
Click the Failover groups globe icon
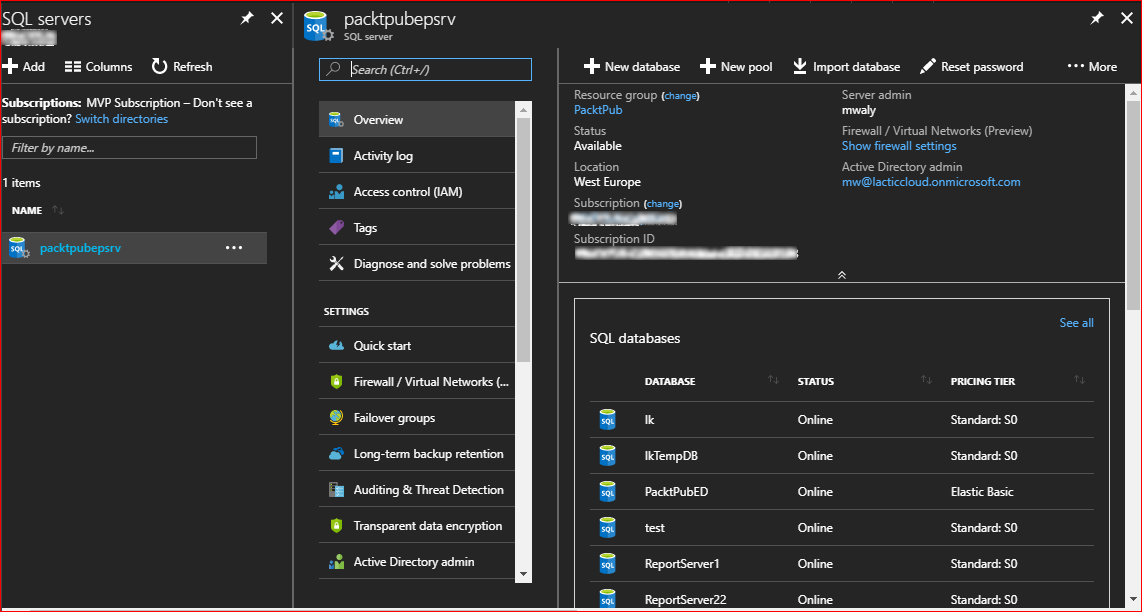tap(336, 417)
